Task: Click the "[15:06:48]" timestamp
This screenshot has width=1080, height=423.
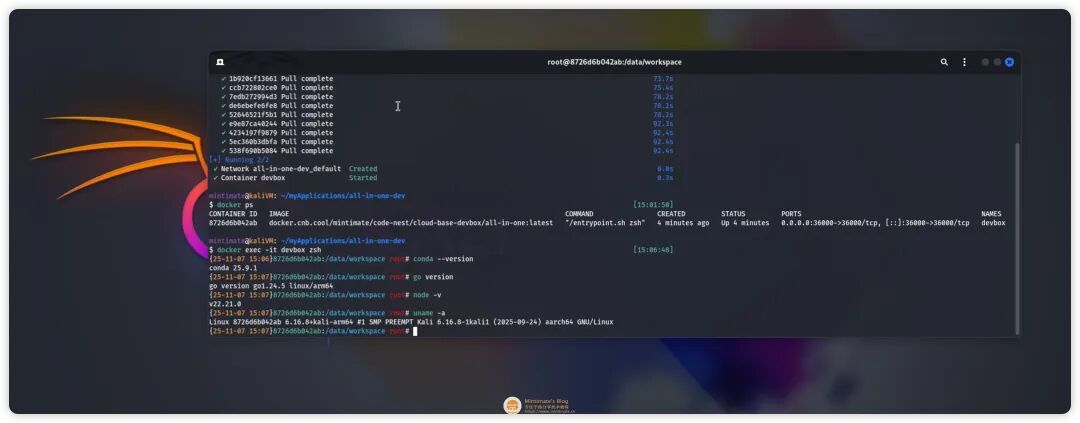Action: [x=653, y=249]
